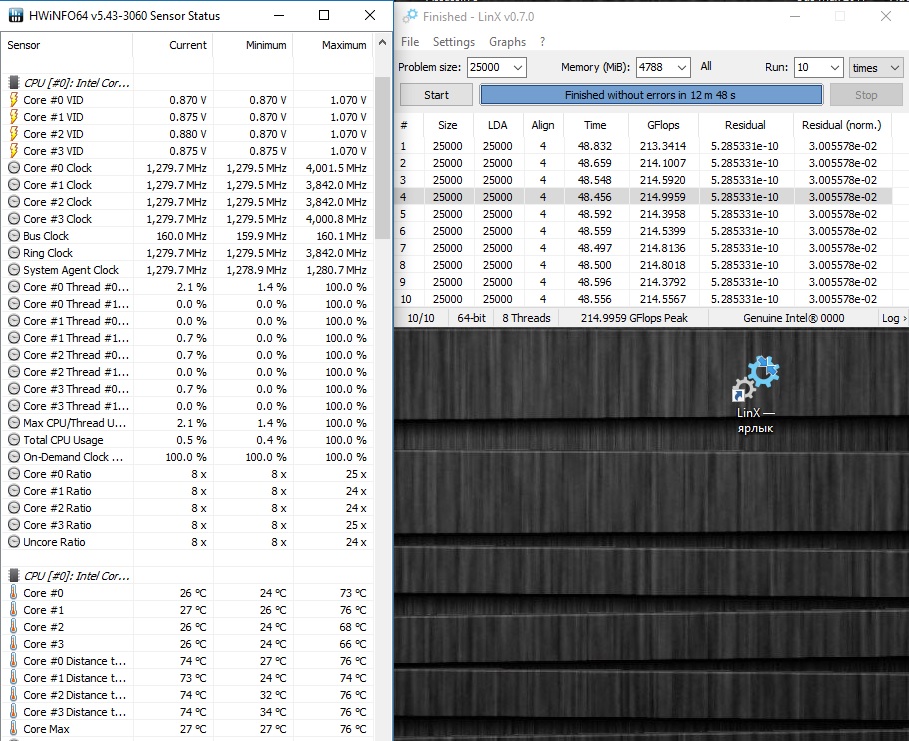Open the Problem size dropdown in LinX
This screenshot has height=741, width=909.
pos(518,67)
